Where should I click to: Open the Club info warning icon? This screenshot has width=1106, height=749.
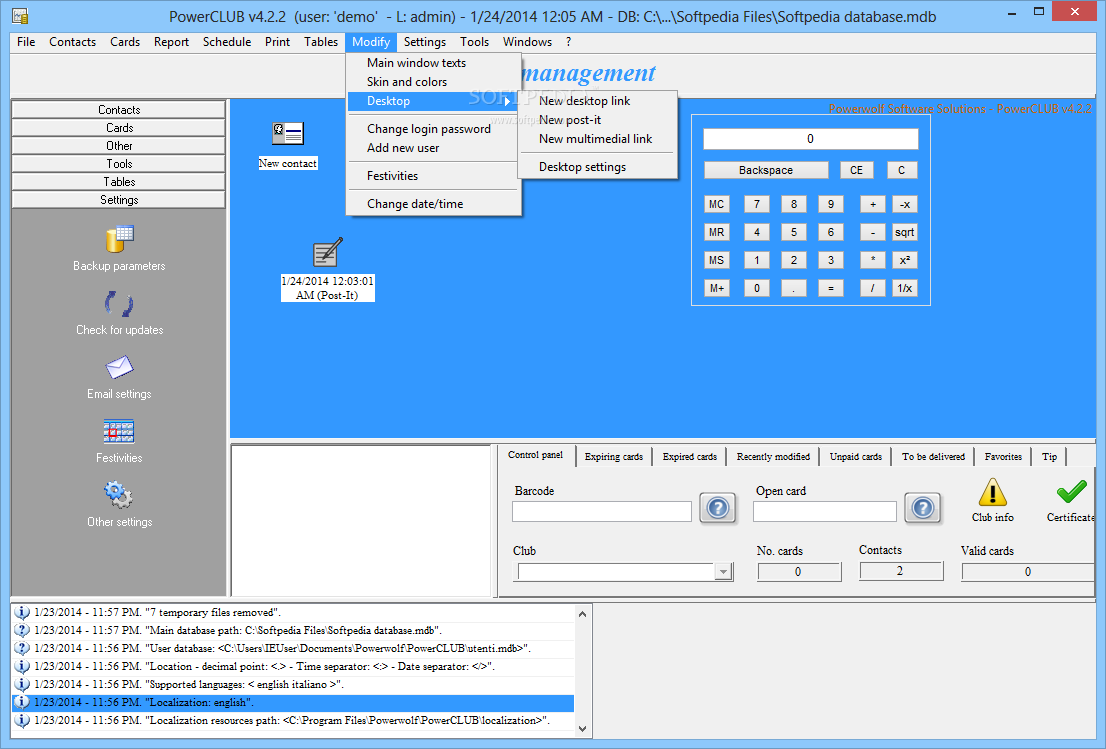(x=992, y=492)
